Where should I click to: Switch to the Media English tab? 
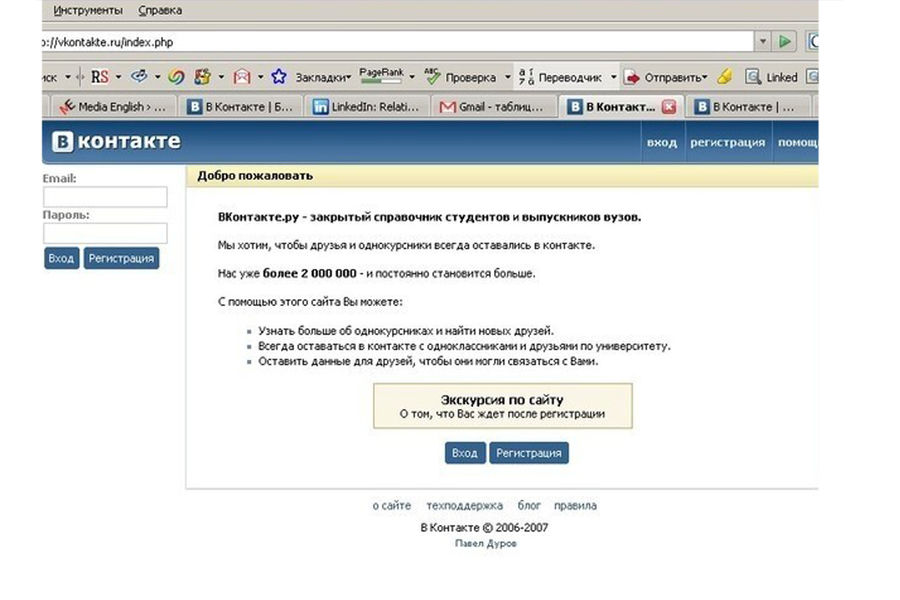[114, 107]
